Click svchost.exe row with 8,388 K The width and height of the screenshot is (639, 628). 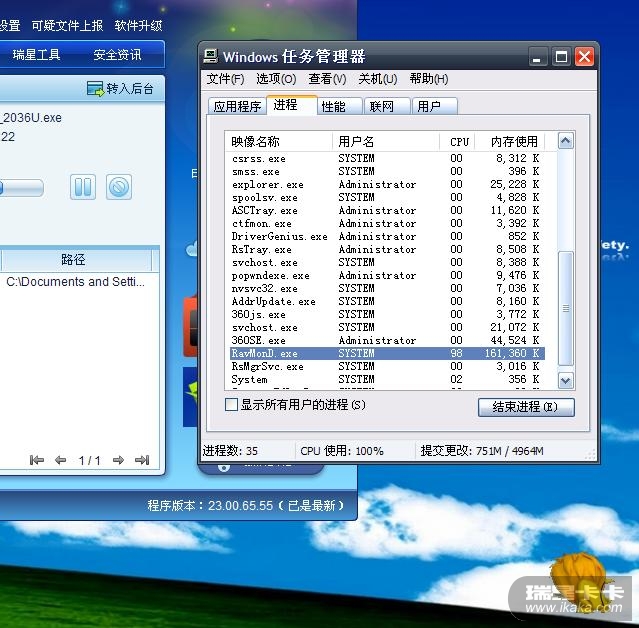tap(385, 262)
